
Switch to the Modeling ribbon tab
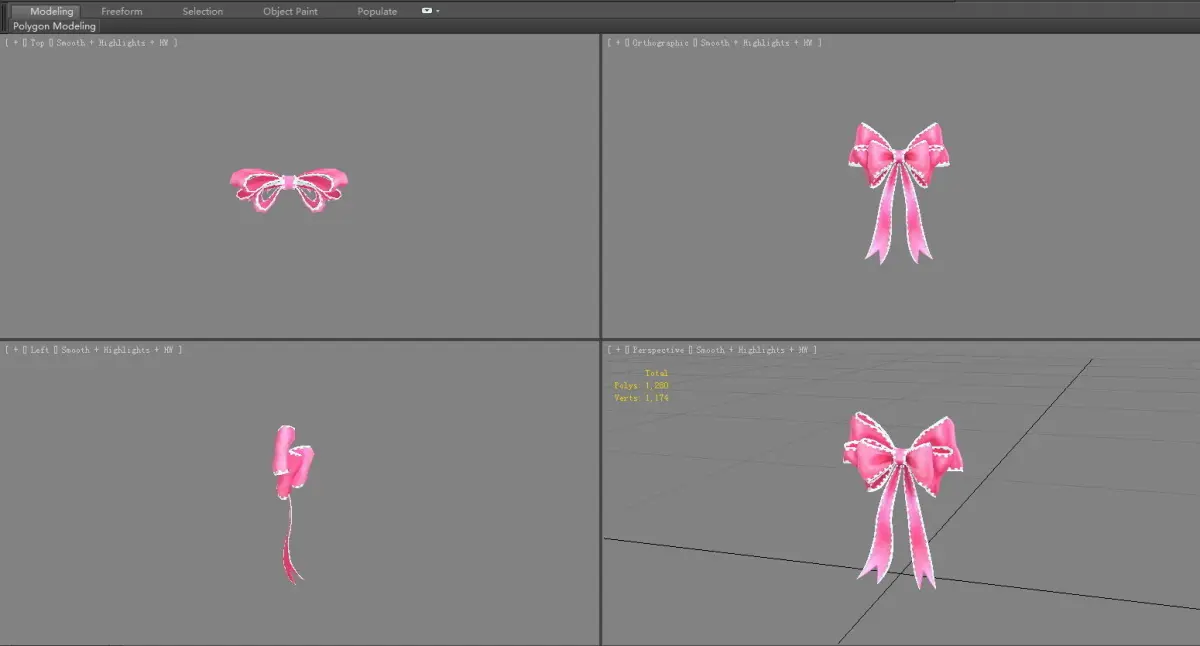coord(46,11)
